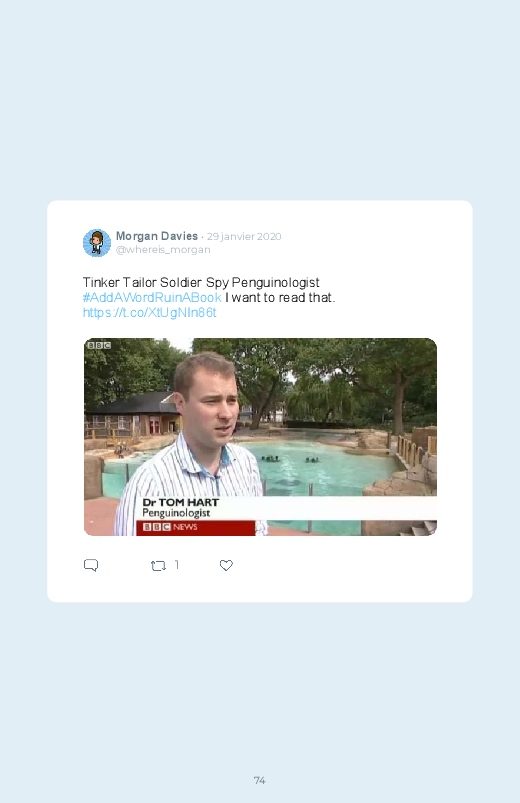The height and width of the screenshot is (803, 520).
Task: Open the BBC interview photo thumbnail
Action: coord(260,437)
